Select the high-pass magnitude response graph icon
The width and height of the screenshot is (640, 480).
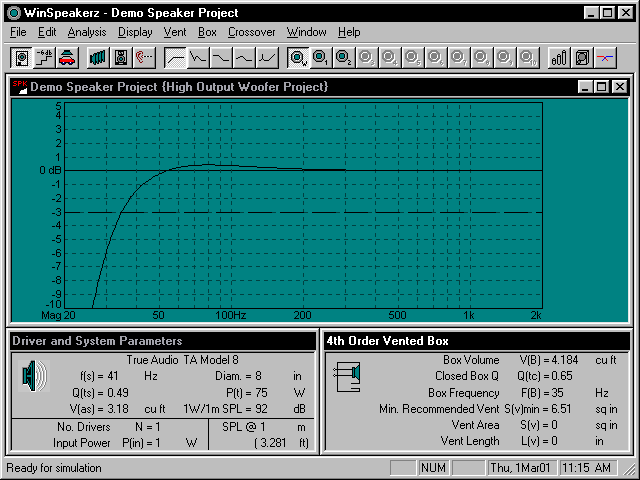click(175, 58)
